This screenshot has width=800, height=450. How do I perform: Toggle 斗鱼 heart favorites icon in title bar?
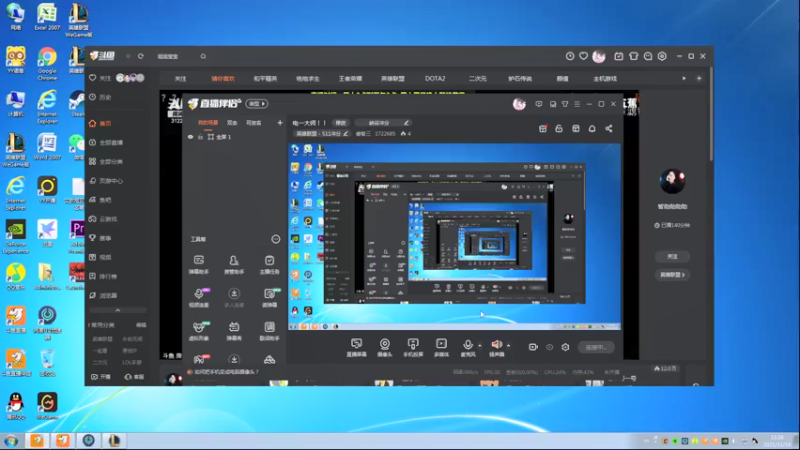pos(584,56)
